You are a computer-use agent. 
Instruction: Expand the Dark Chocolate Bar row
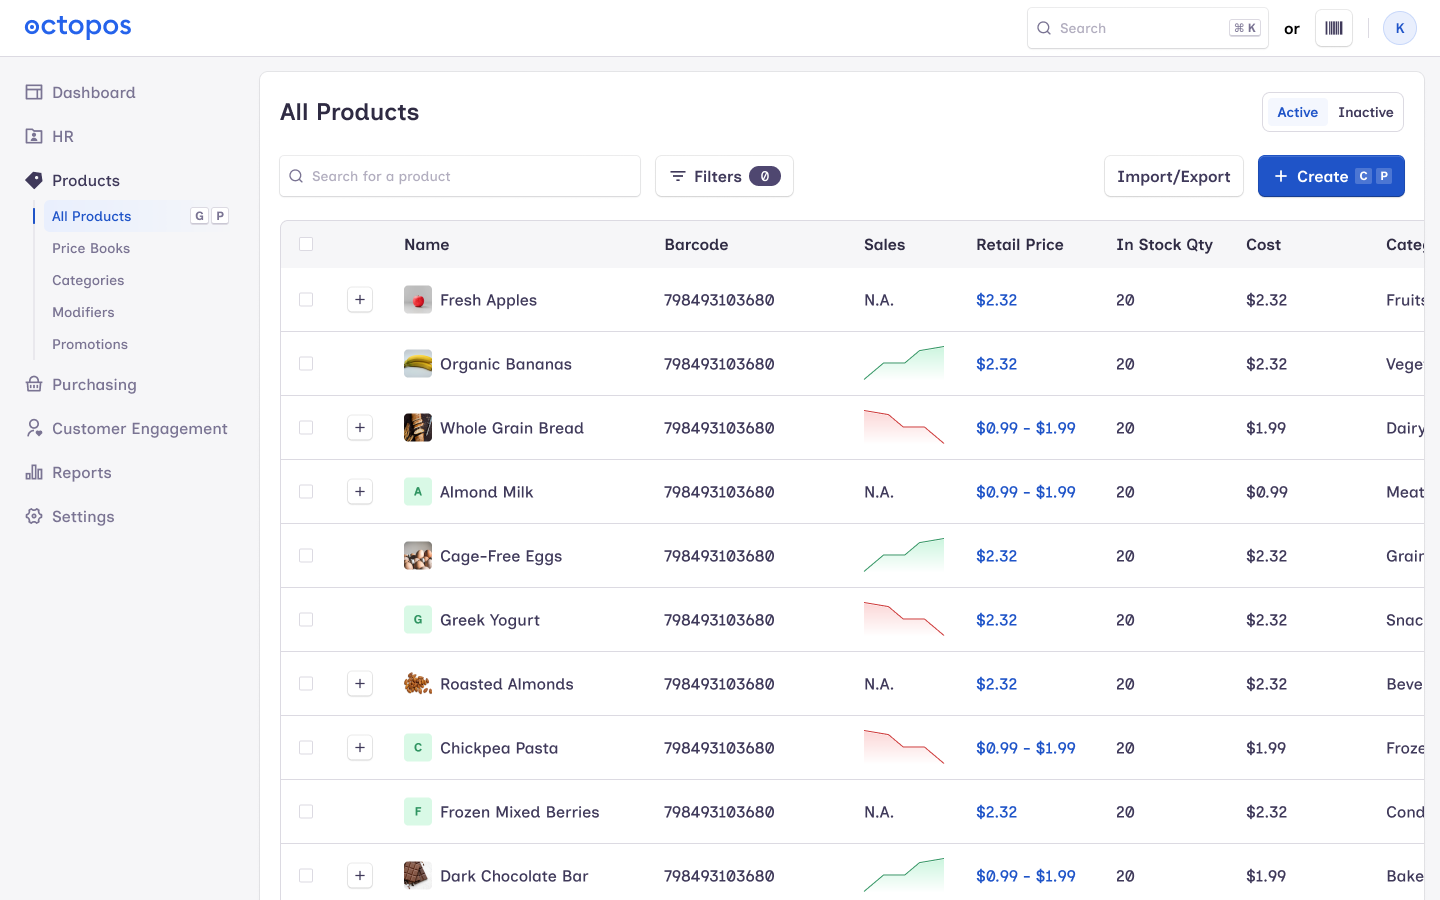(360, 876)
